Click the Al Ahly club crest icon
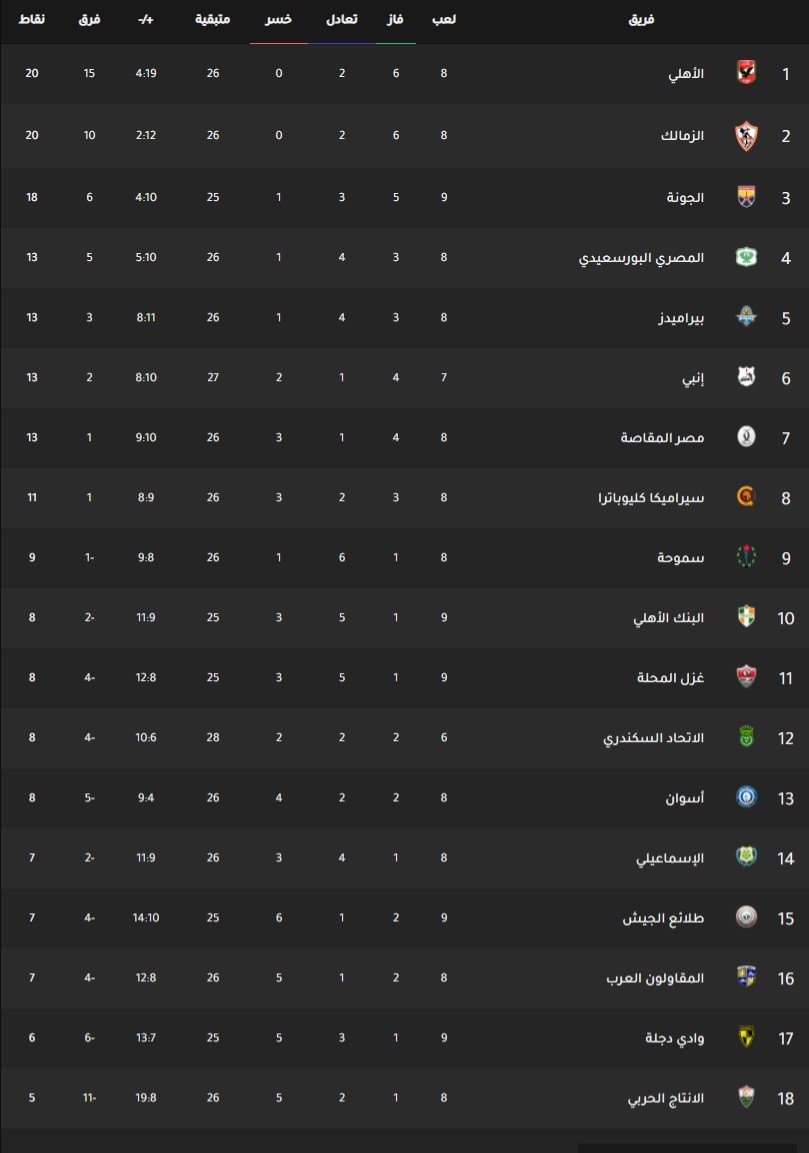 click(746, 73)
